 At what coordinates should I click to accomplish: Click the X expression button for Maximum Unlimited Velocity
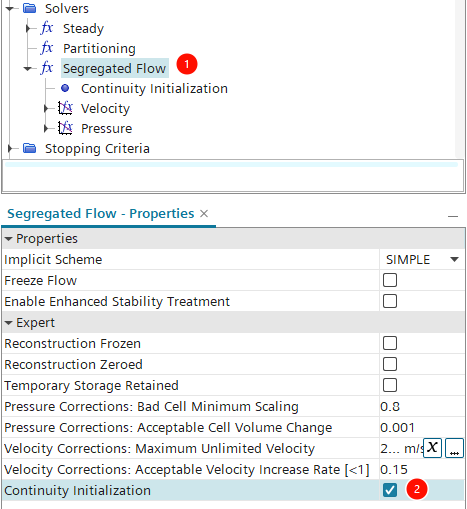[x=432, y=448]
